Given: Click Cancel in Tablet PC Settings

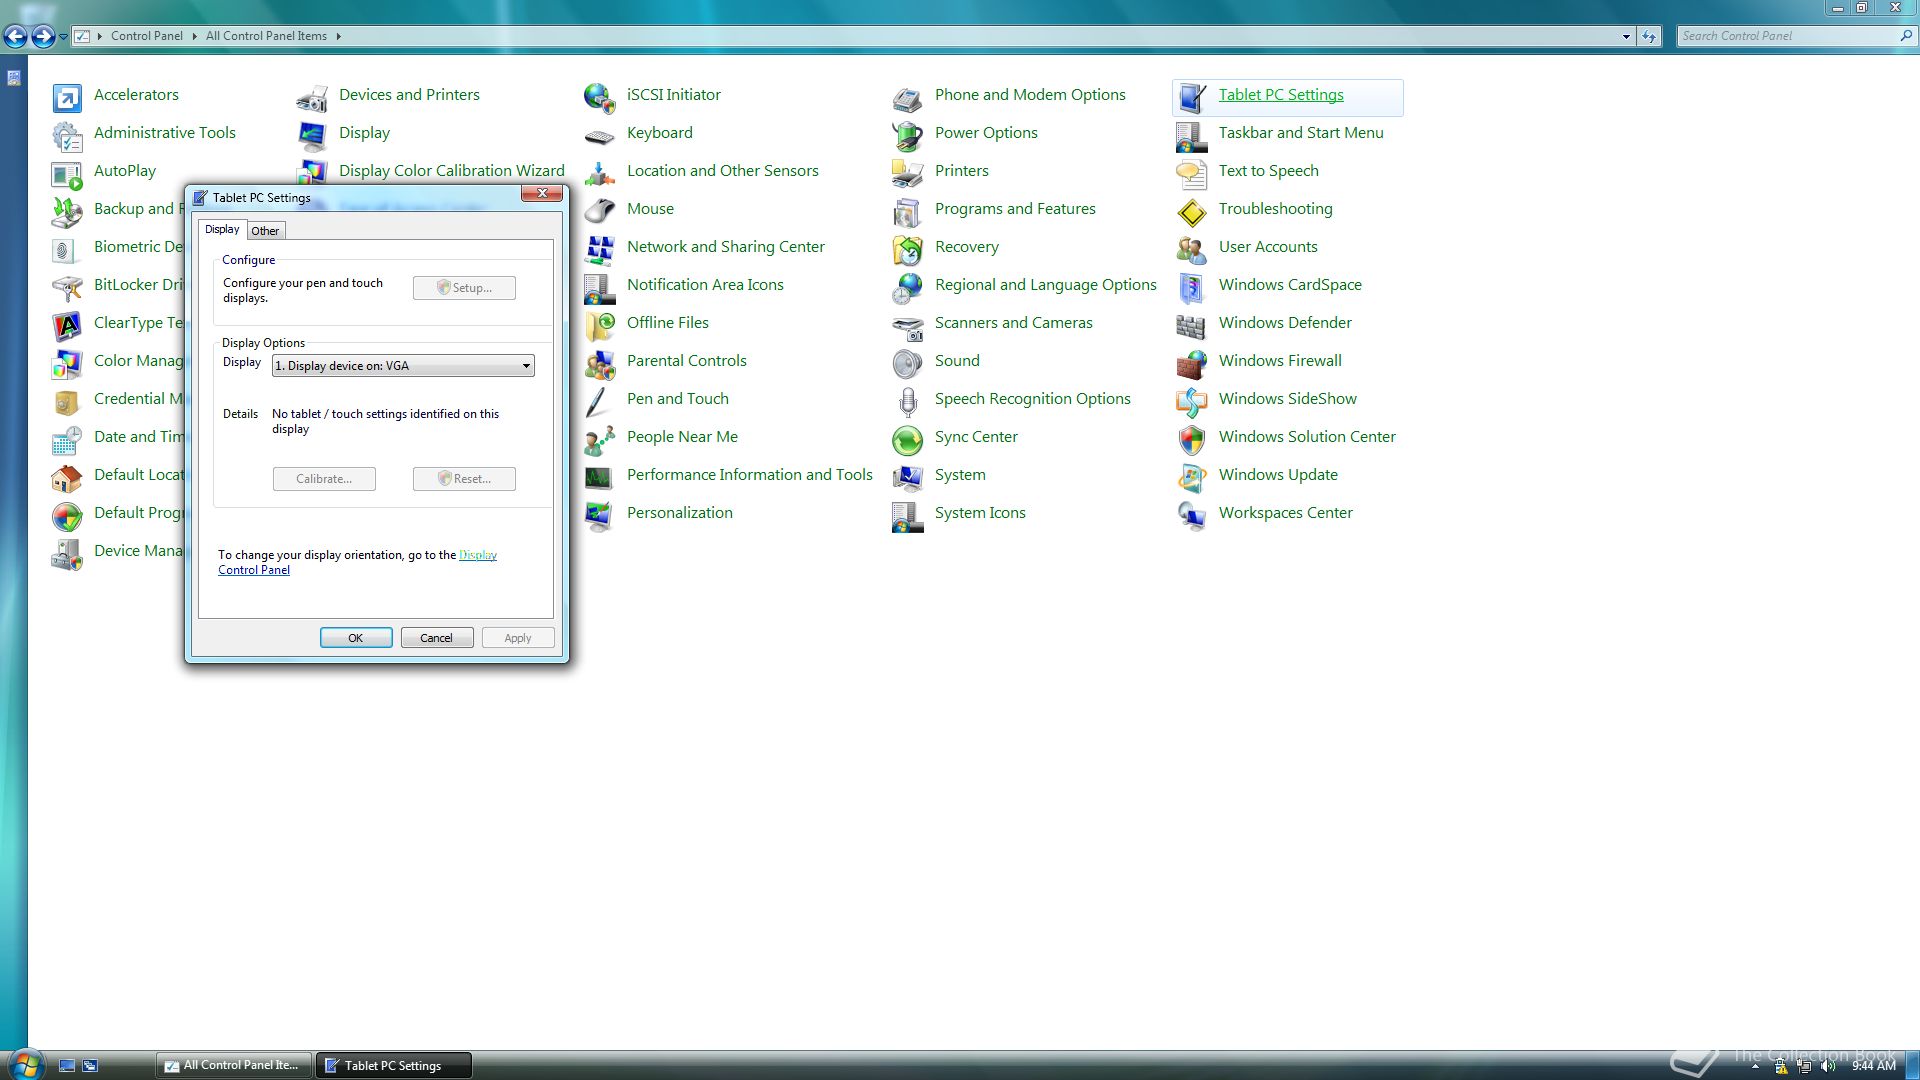Looking at the screenshot, I should pos(437,638).
